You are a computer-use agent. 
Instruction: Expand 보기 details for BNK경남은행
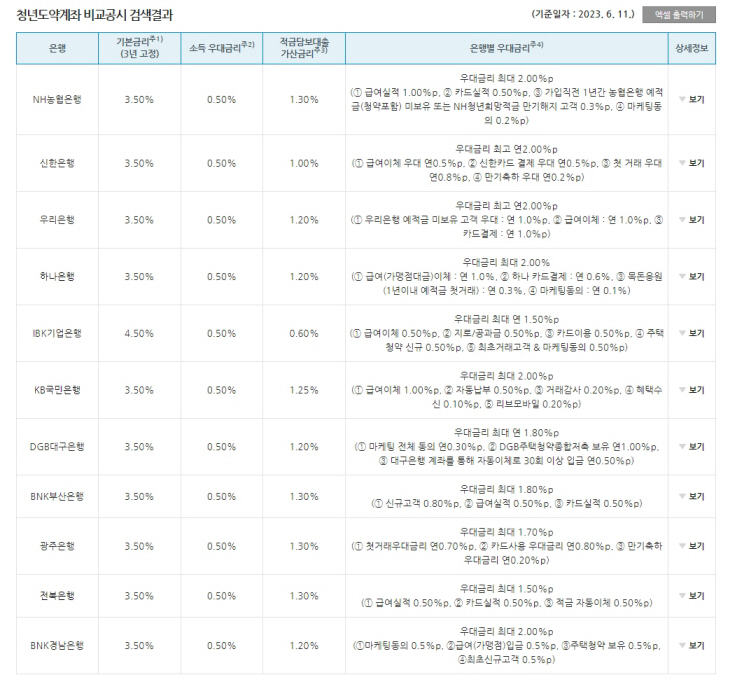[692, 645]
